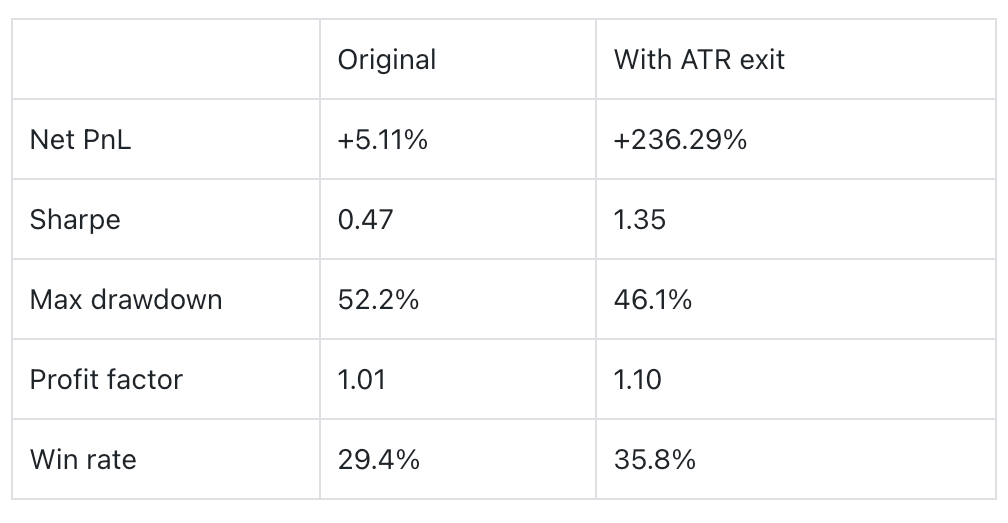Select the +236.29% Net PnL value
Image resolution: width=1008 pixels, height=523 pixels.
coord(680,140)
